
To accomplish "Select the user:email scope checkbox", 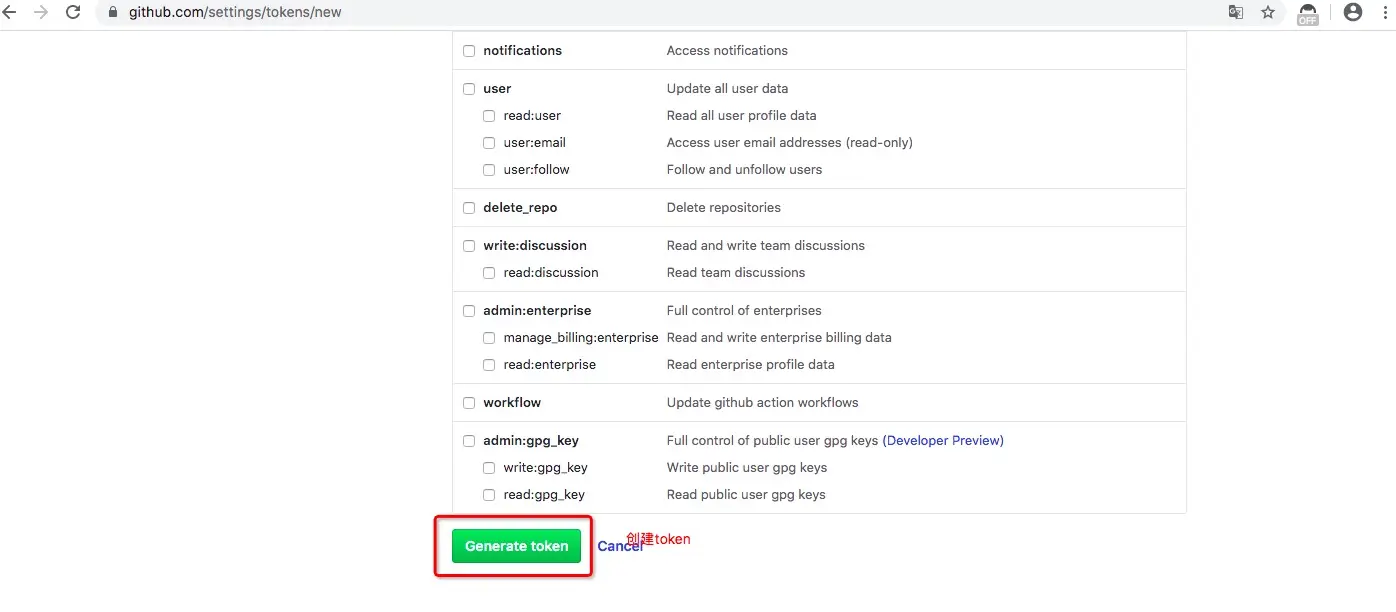I will 489,143.
